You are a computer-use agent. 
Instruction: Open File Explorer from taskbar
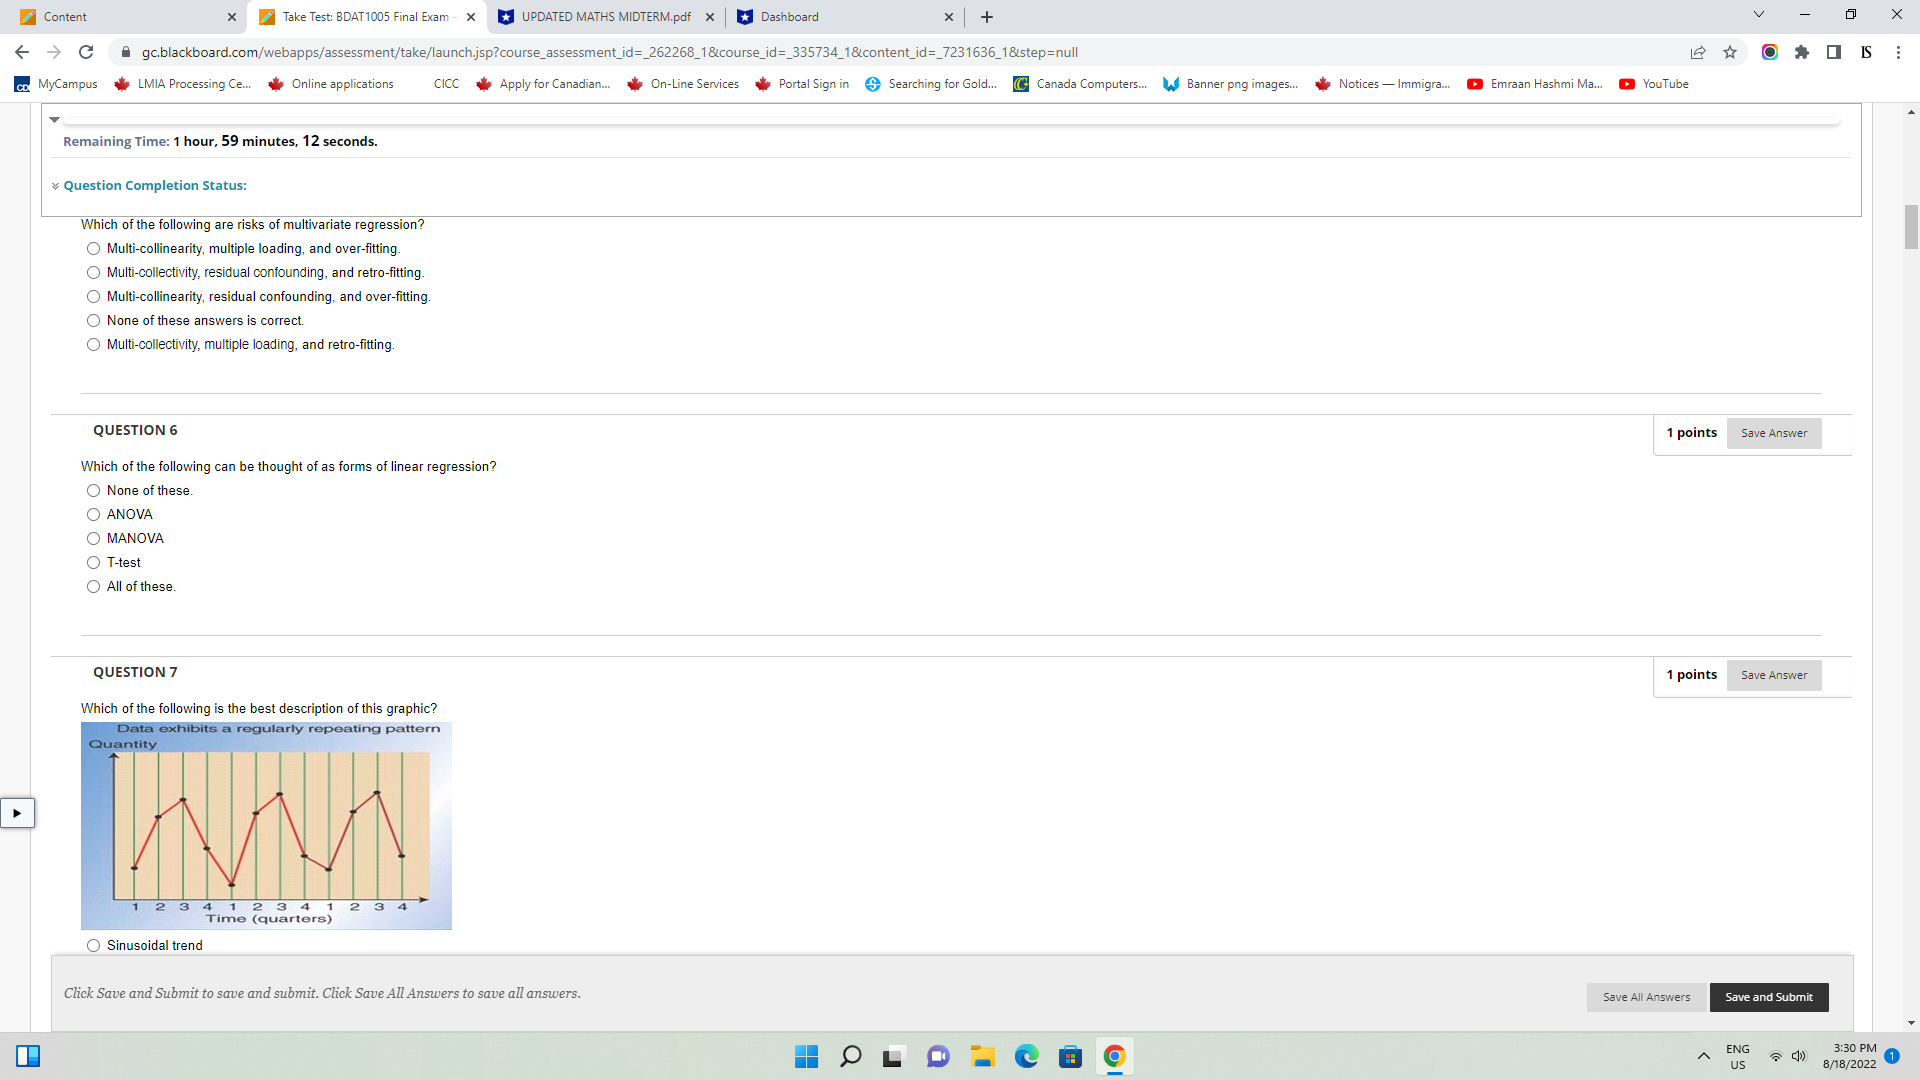pos(982,1056)
